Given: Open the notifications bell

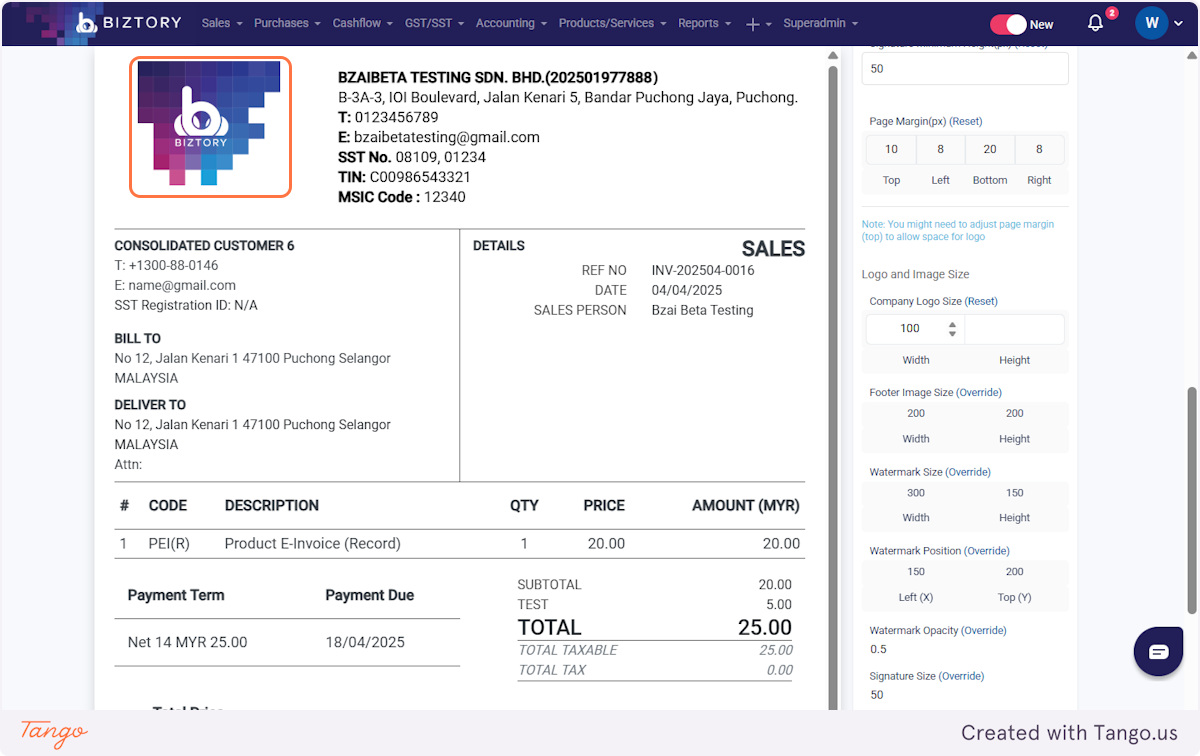Looking at the screenshot, I should point(1096,23).
